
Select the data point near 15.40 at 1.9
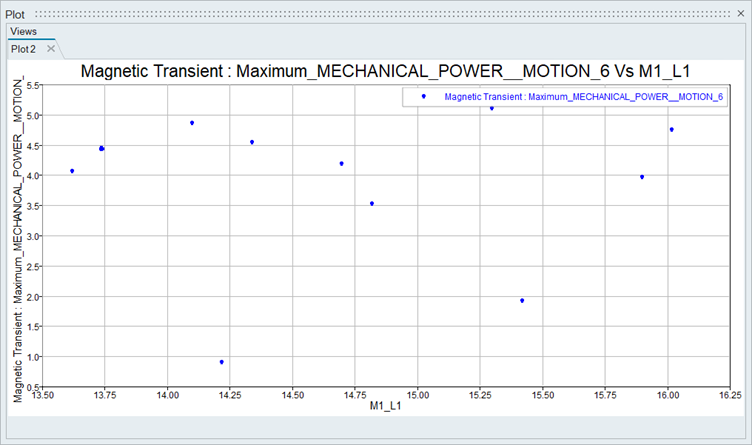point(522,301)
